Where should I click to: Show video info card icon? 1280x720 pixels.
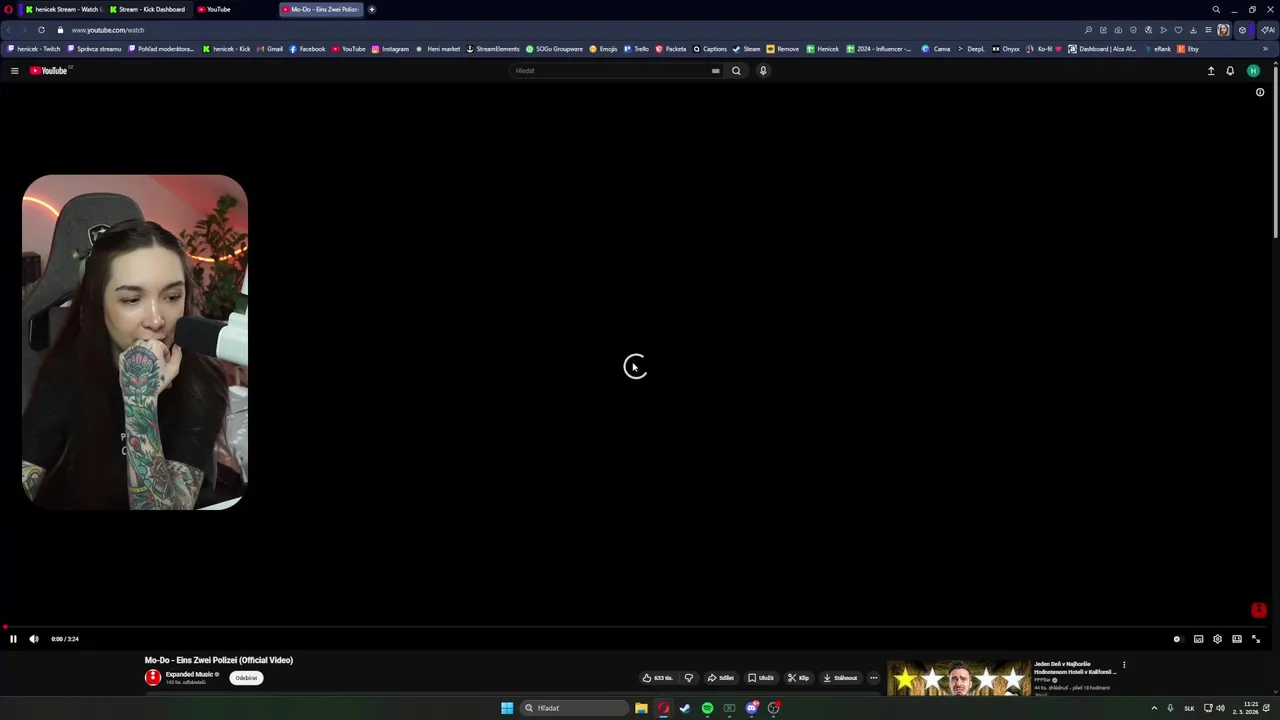pos(1260,92)
